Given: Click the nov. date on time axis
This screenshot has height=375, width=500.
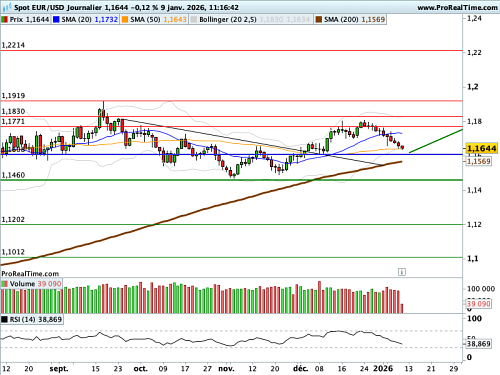Looking at the screenshot, I should pyautogui.click(x=226, y=369).
